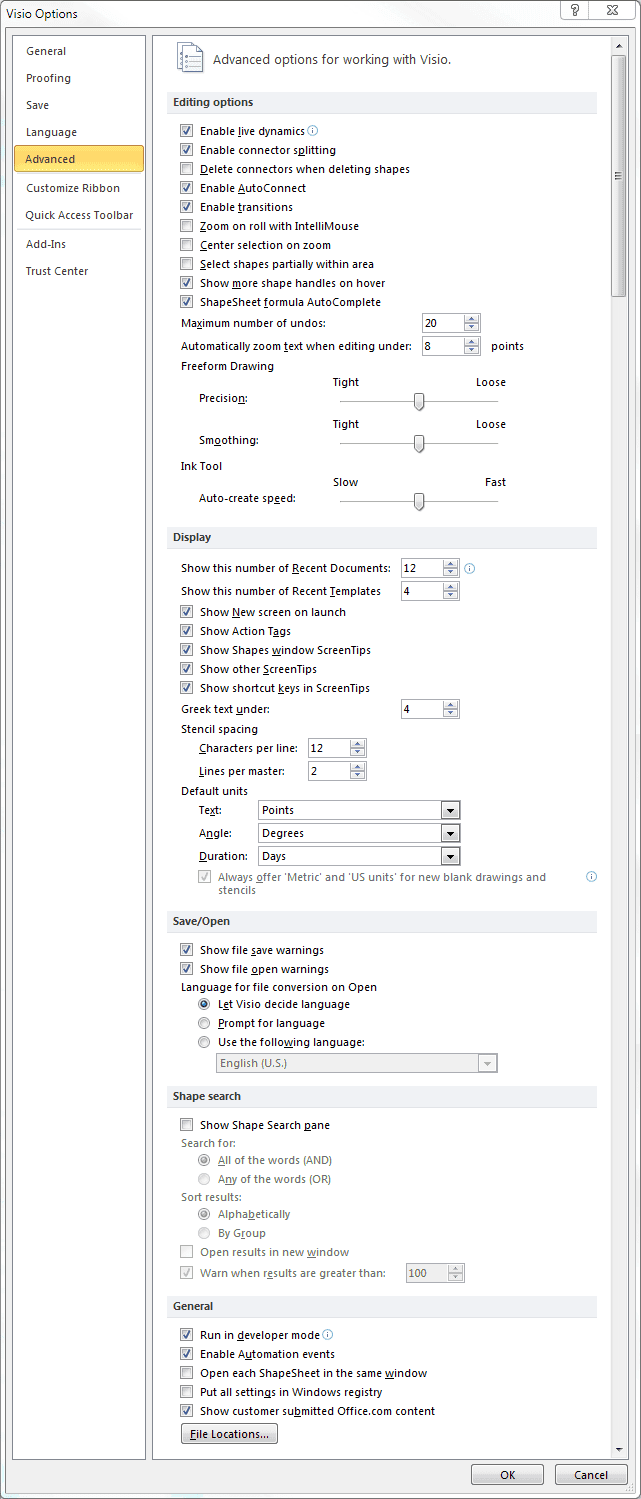The image size is (641, 1499).
Task: Check Show Shape Search pane
Action: tap(186, 1125)
